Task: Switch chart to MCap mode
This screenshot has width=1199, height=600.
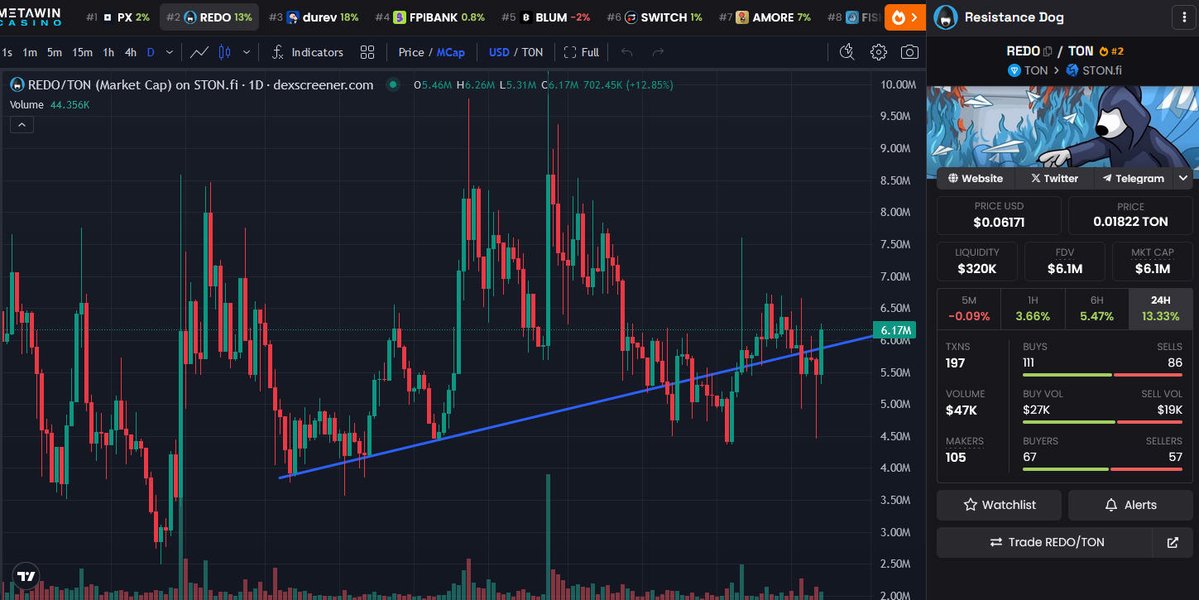Action: click(x=450, y=52)
